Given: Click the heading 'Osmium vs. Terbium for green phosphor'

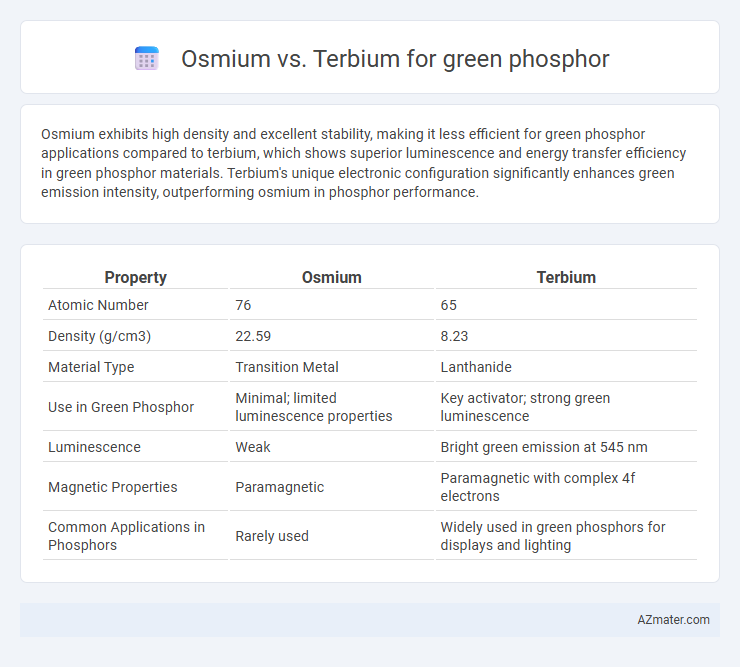Looking at the screenshot, I should coord(395,59).
